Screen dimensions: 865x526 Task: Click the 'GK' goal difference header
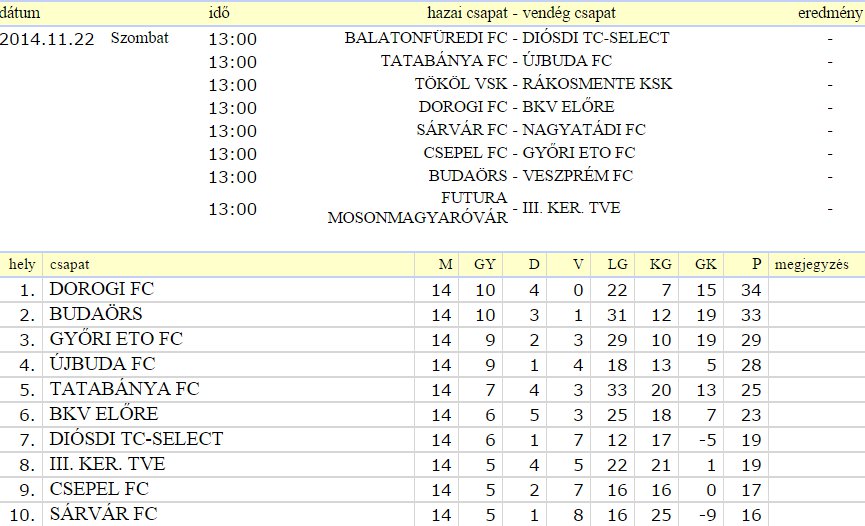[706, 264]
